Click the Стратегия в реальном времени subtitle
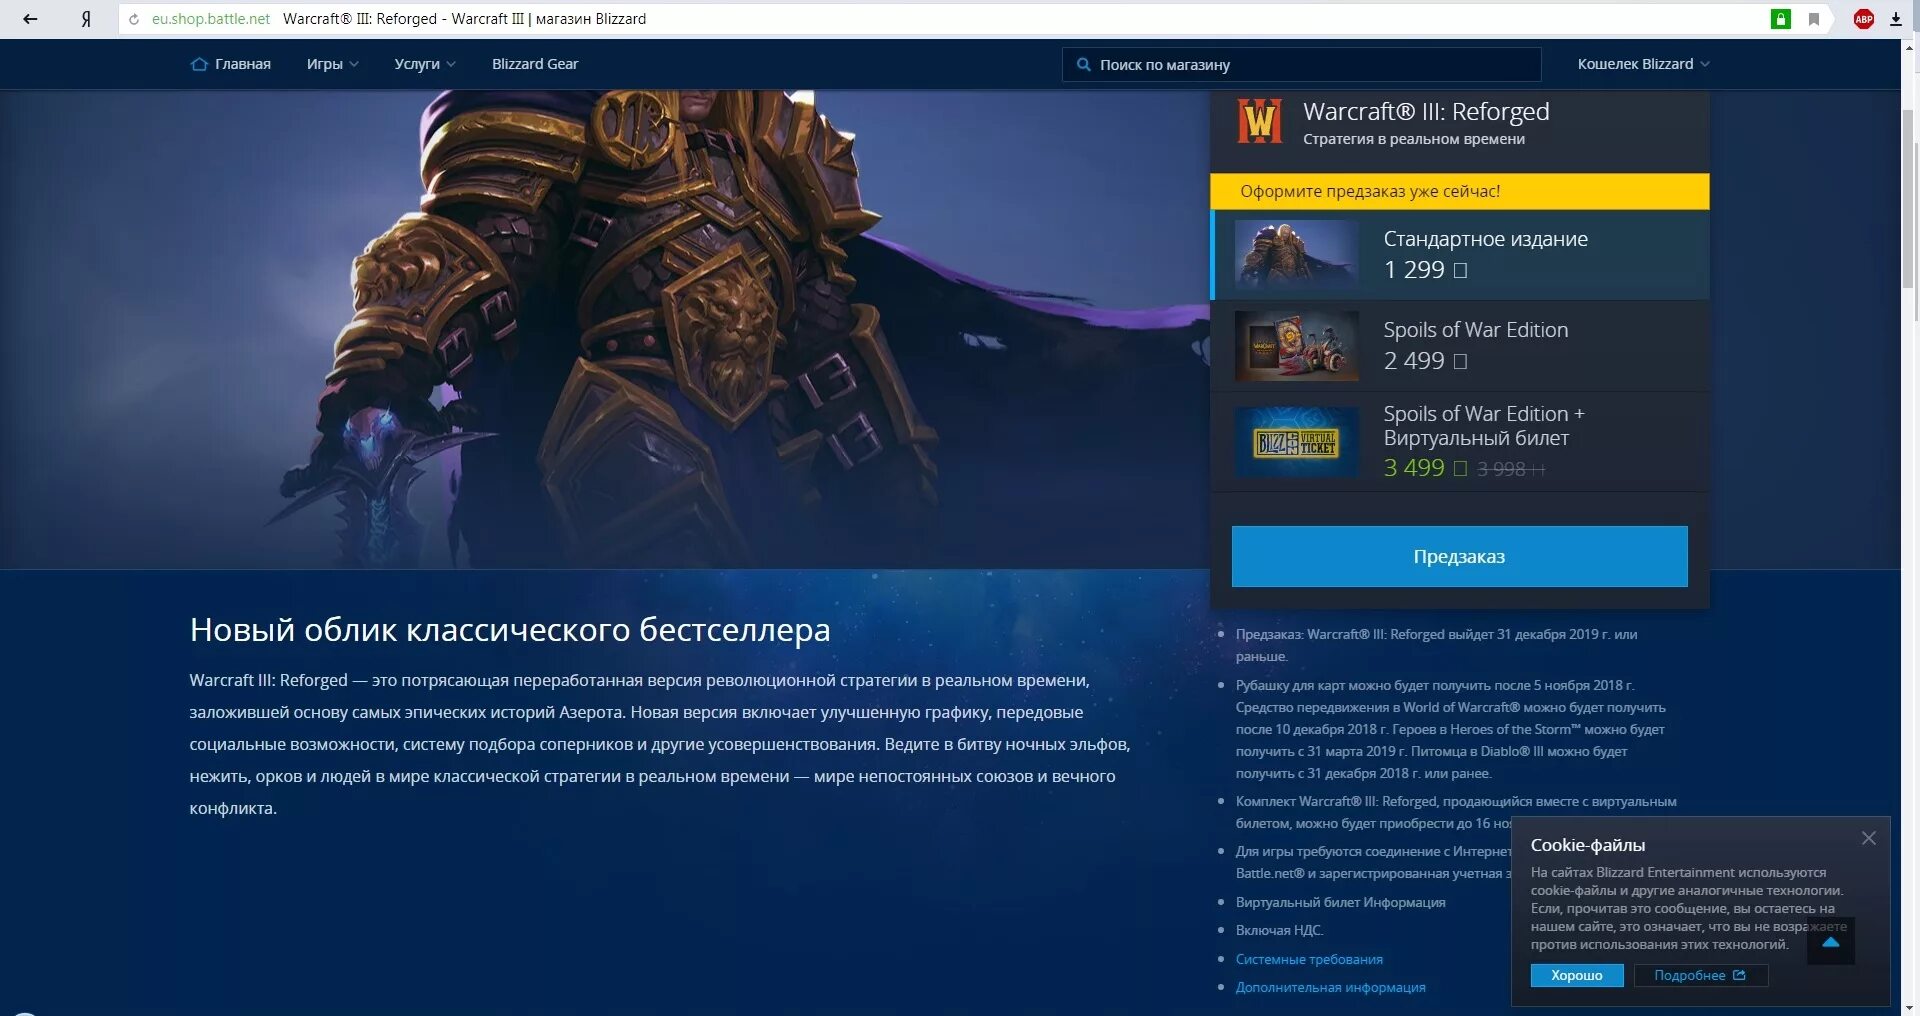 coord(1414,139)
